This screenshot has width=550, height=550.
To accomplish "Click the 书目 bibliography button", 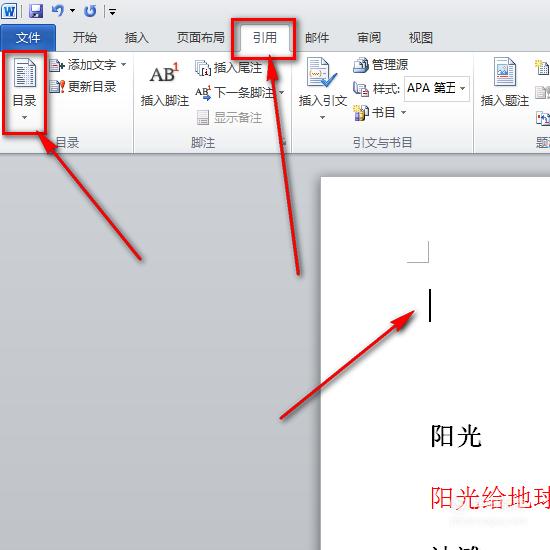I will pos(375,113).
